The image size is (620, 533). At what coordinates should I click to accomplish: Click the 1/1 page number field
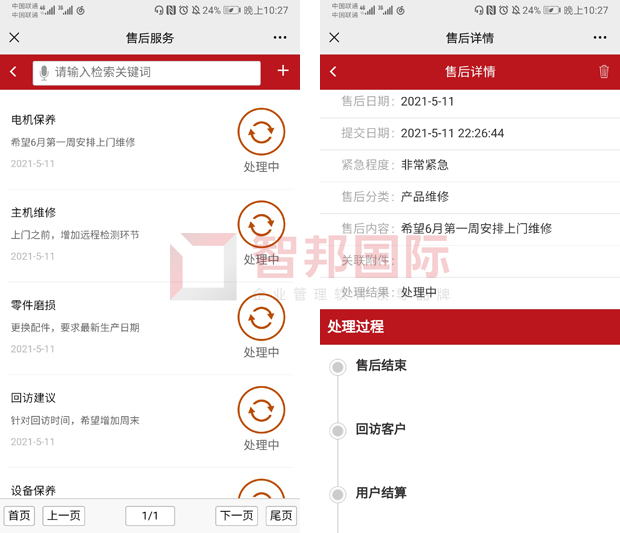[150, 516]
